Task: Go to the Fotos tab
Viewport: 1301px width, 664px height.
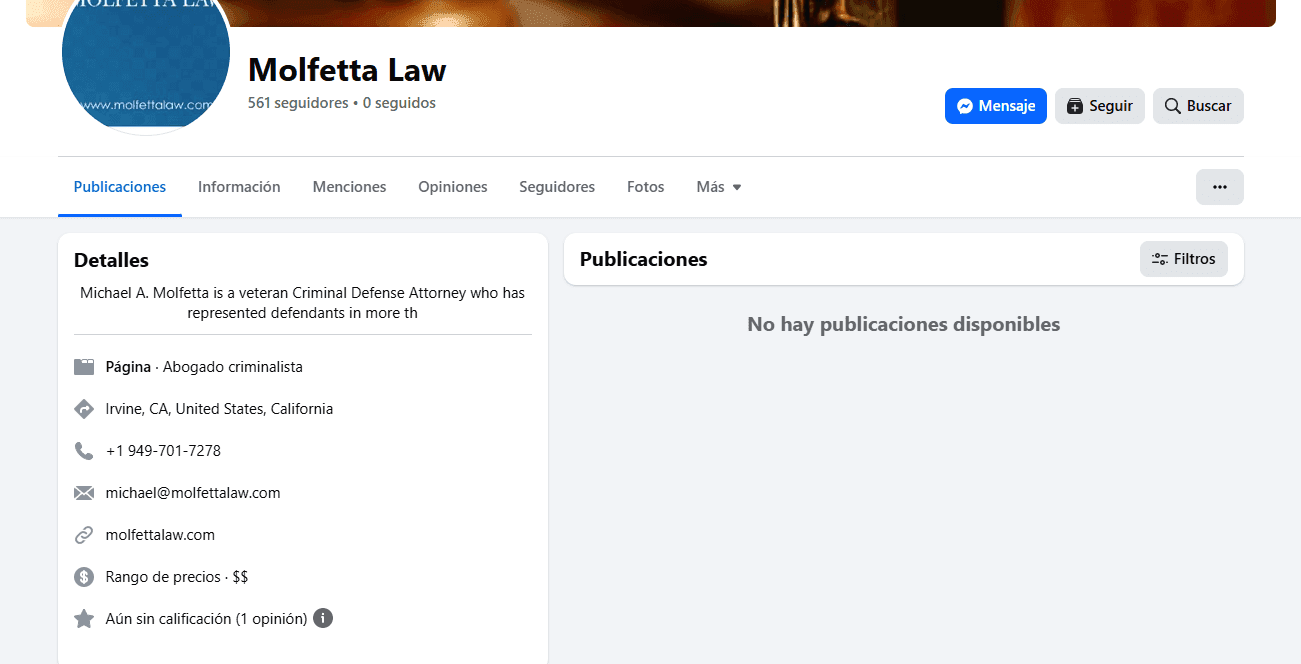Action: 645,187
